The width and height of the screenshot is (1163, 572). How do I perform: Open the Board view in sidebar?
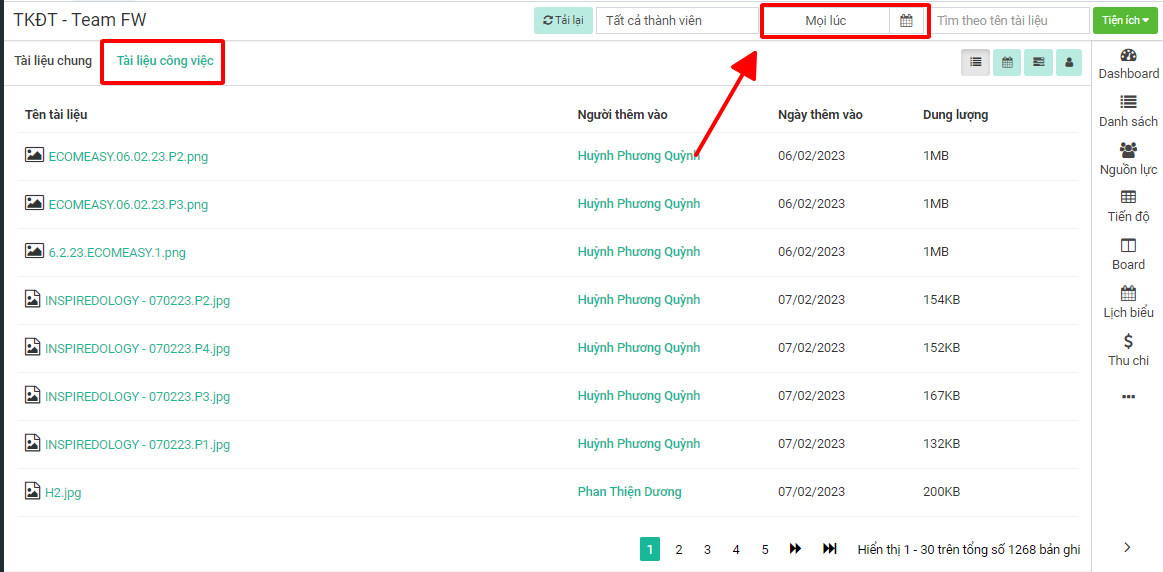tap(1128, 254)
